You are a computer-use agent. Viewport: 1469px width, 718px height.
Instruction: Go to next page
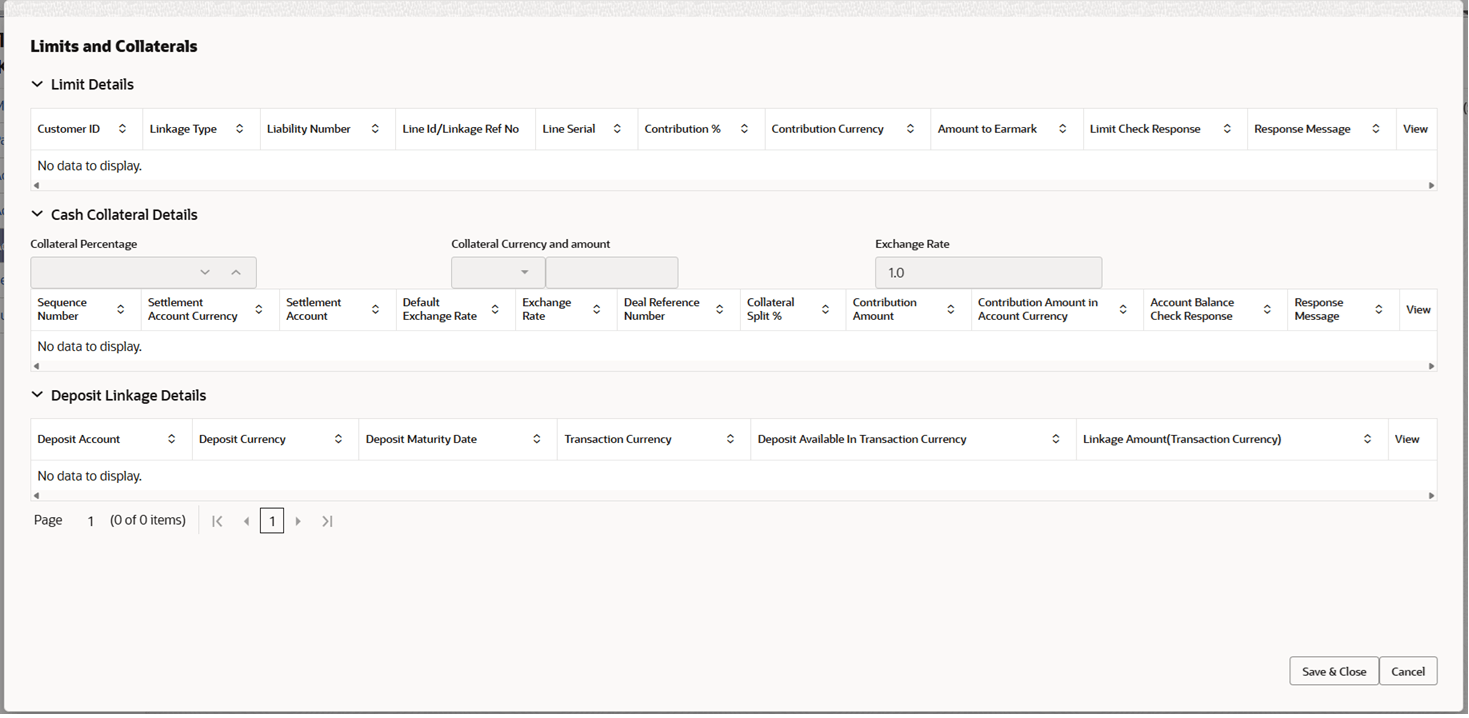298,521
